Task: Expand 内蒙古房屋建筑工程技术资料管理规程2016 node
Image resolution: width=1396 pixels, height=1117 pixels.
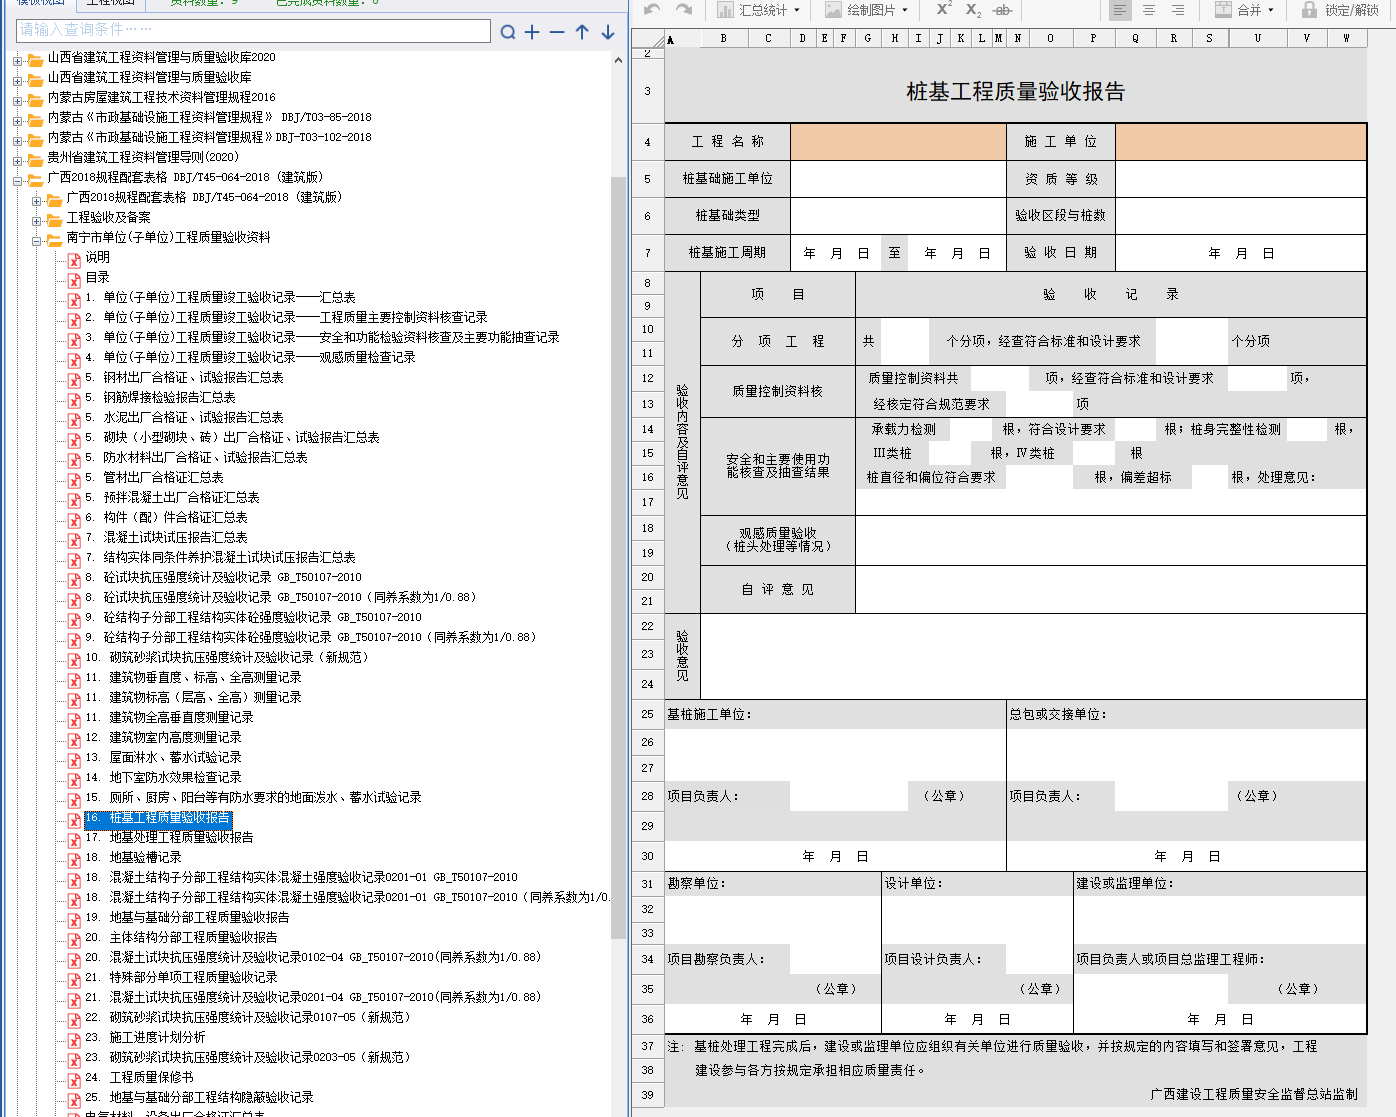Action: (18, 101)
